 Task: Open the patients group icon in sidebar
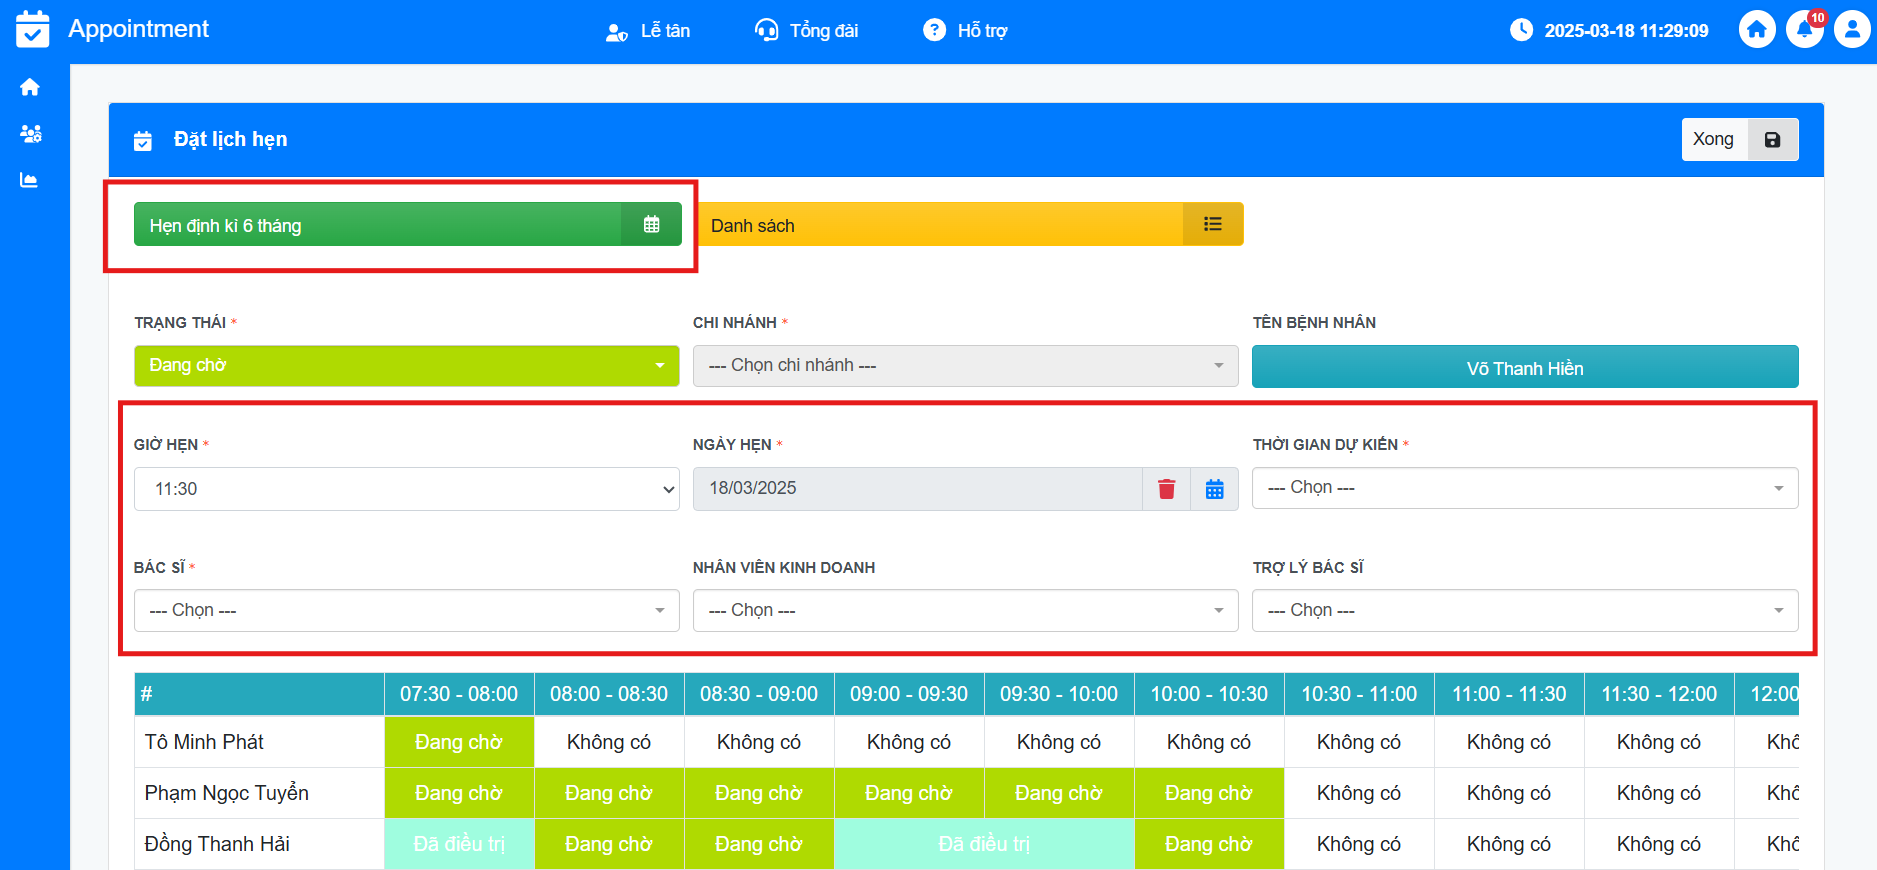[30, 133]
